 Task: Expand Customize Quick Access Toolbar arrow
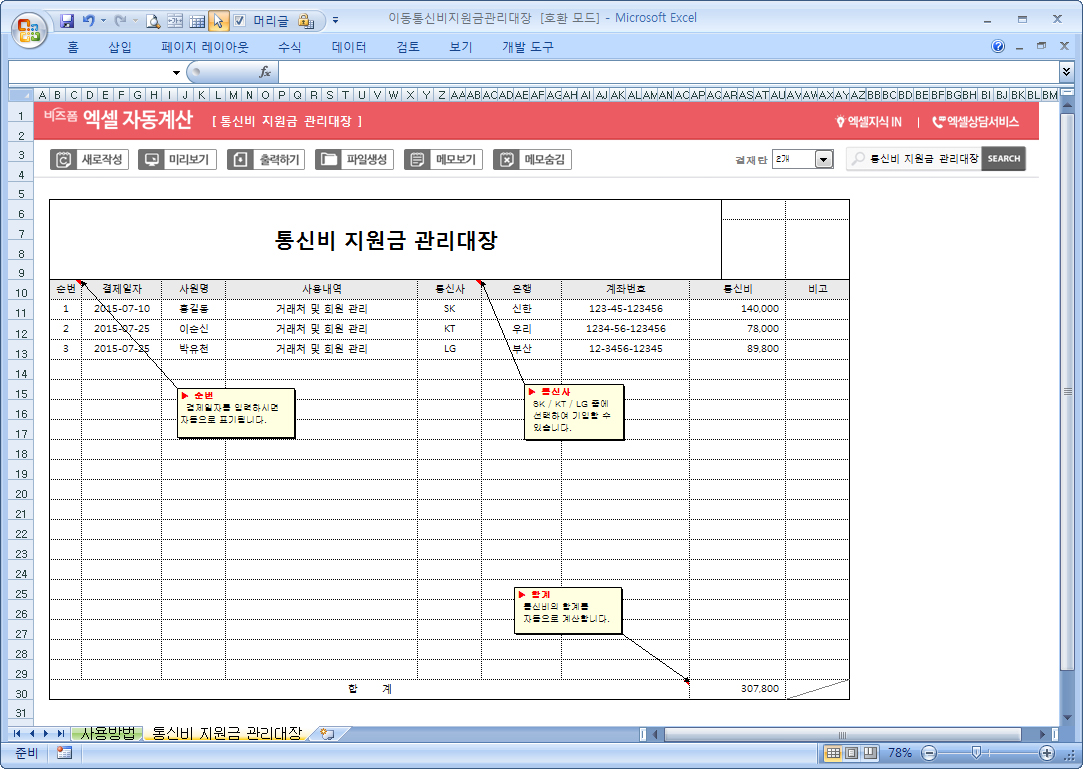tap(336, 21)
